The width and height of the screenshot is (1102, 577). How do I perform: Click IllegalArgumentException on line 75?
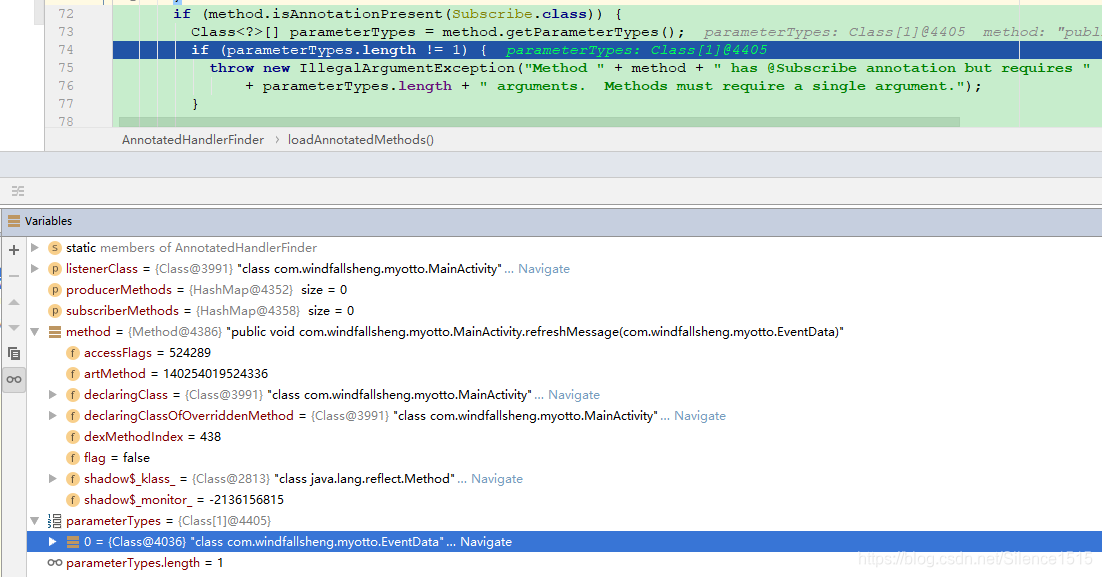(408, 67)
